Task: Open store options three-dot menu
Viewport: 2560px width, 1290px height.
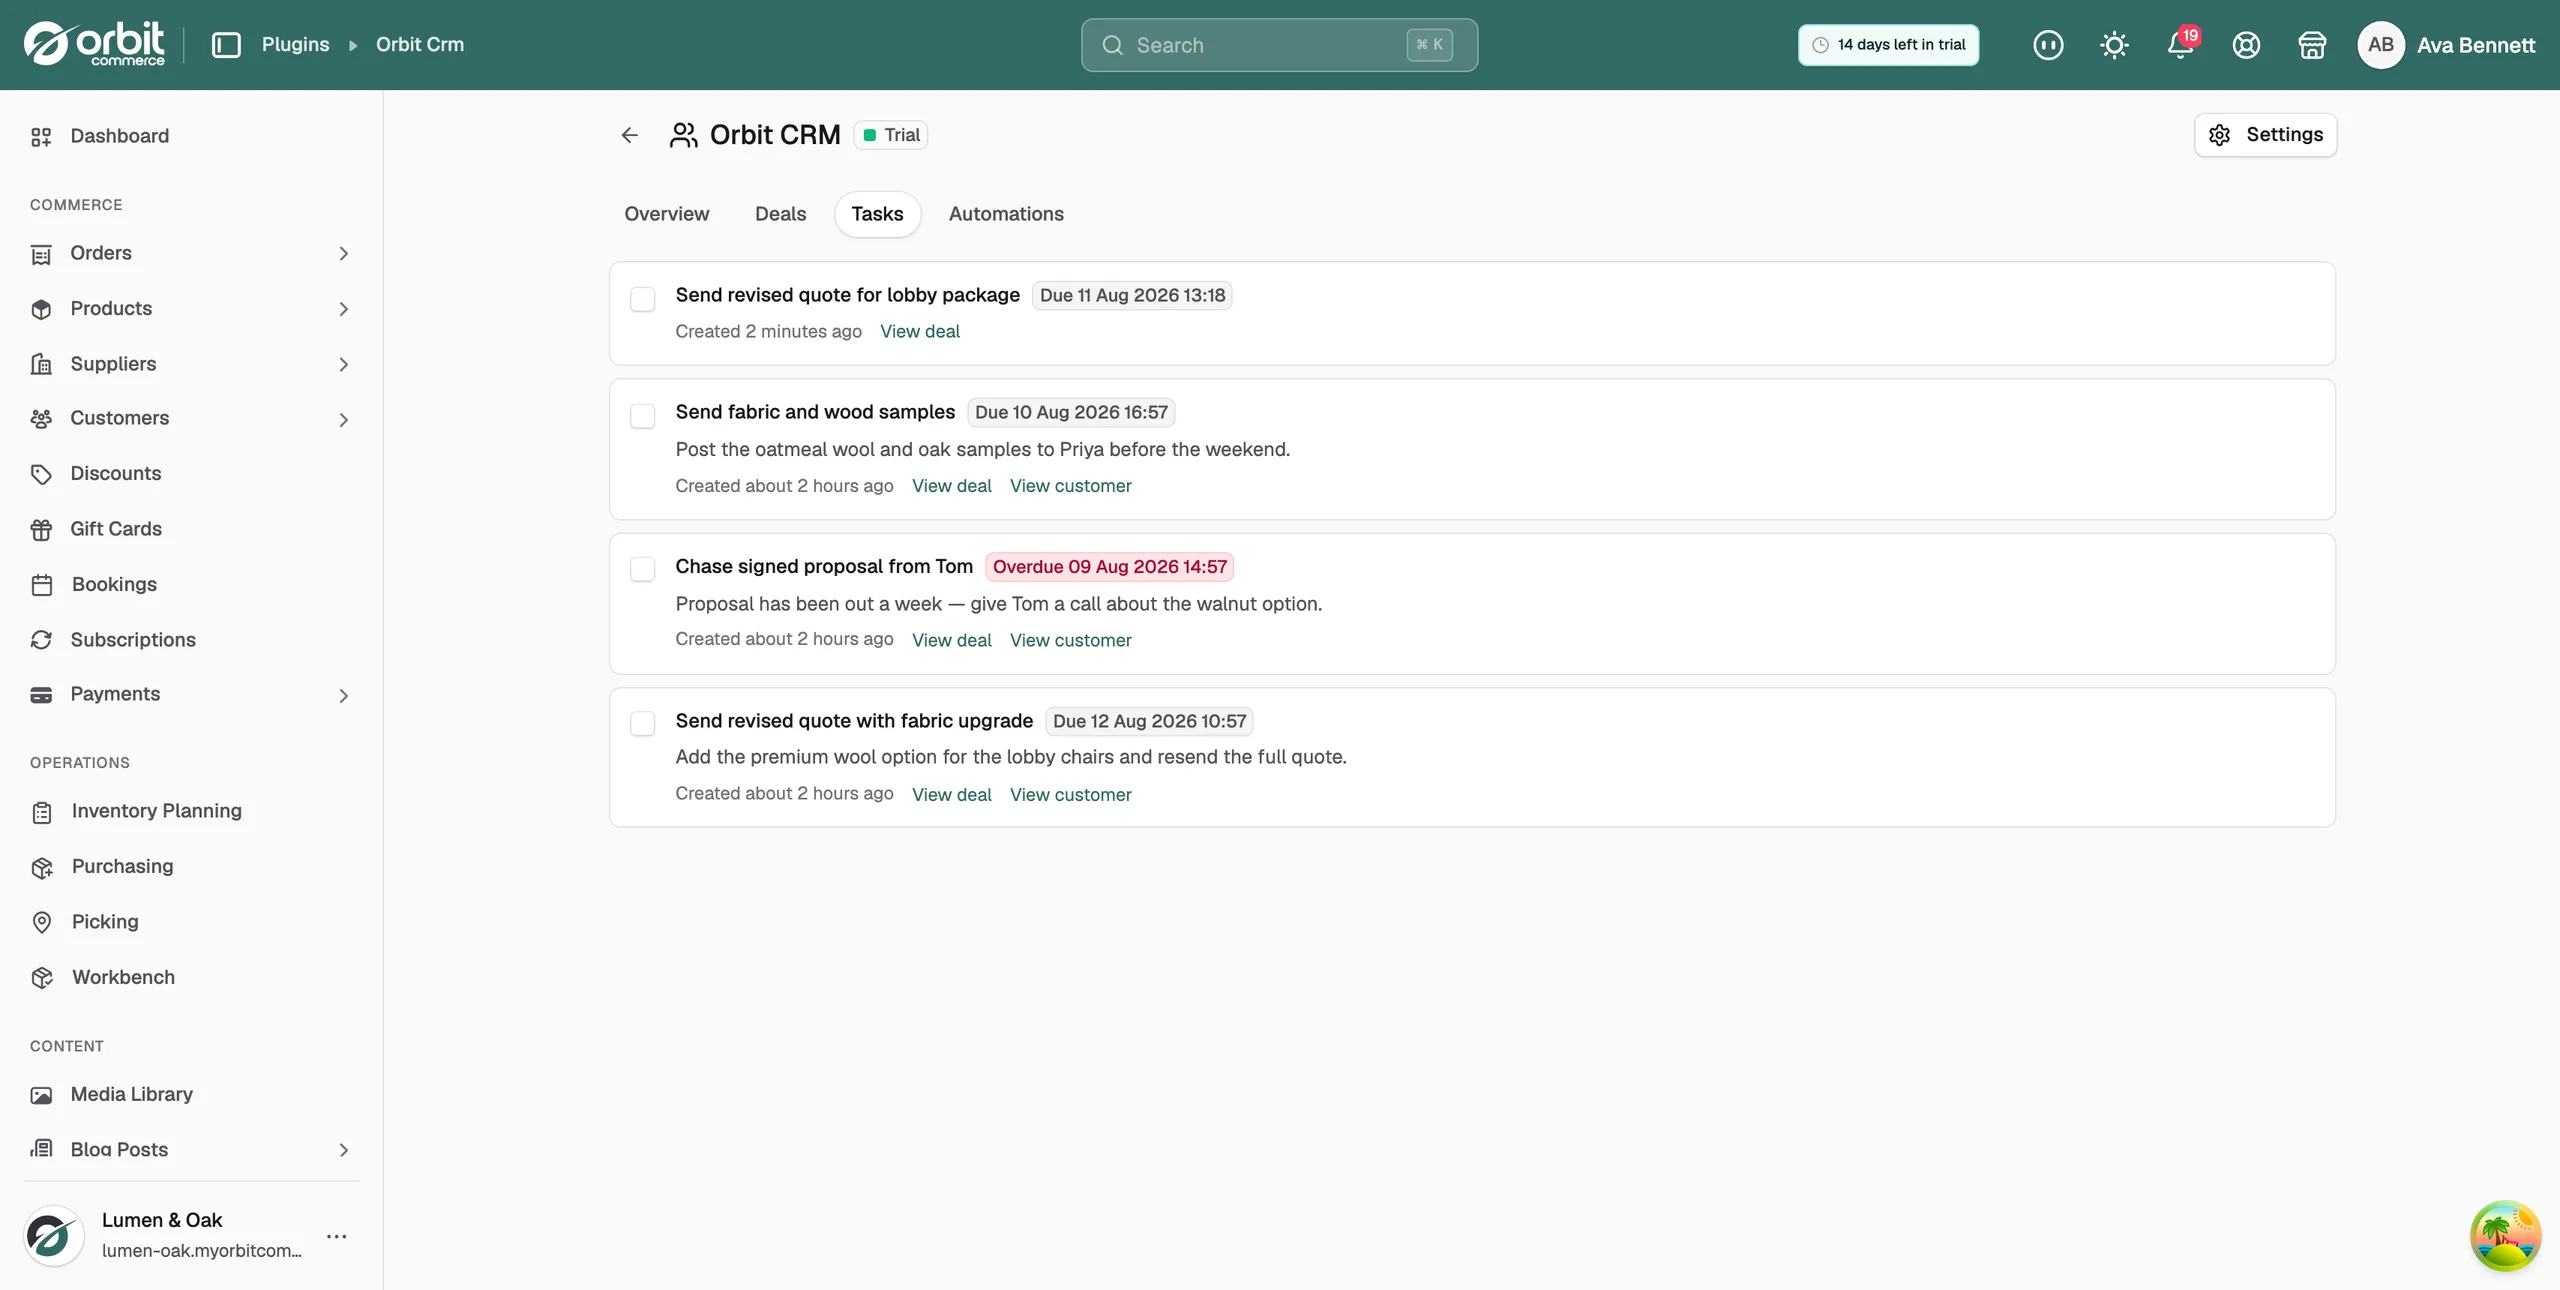Action: point(337,1237)
